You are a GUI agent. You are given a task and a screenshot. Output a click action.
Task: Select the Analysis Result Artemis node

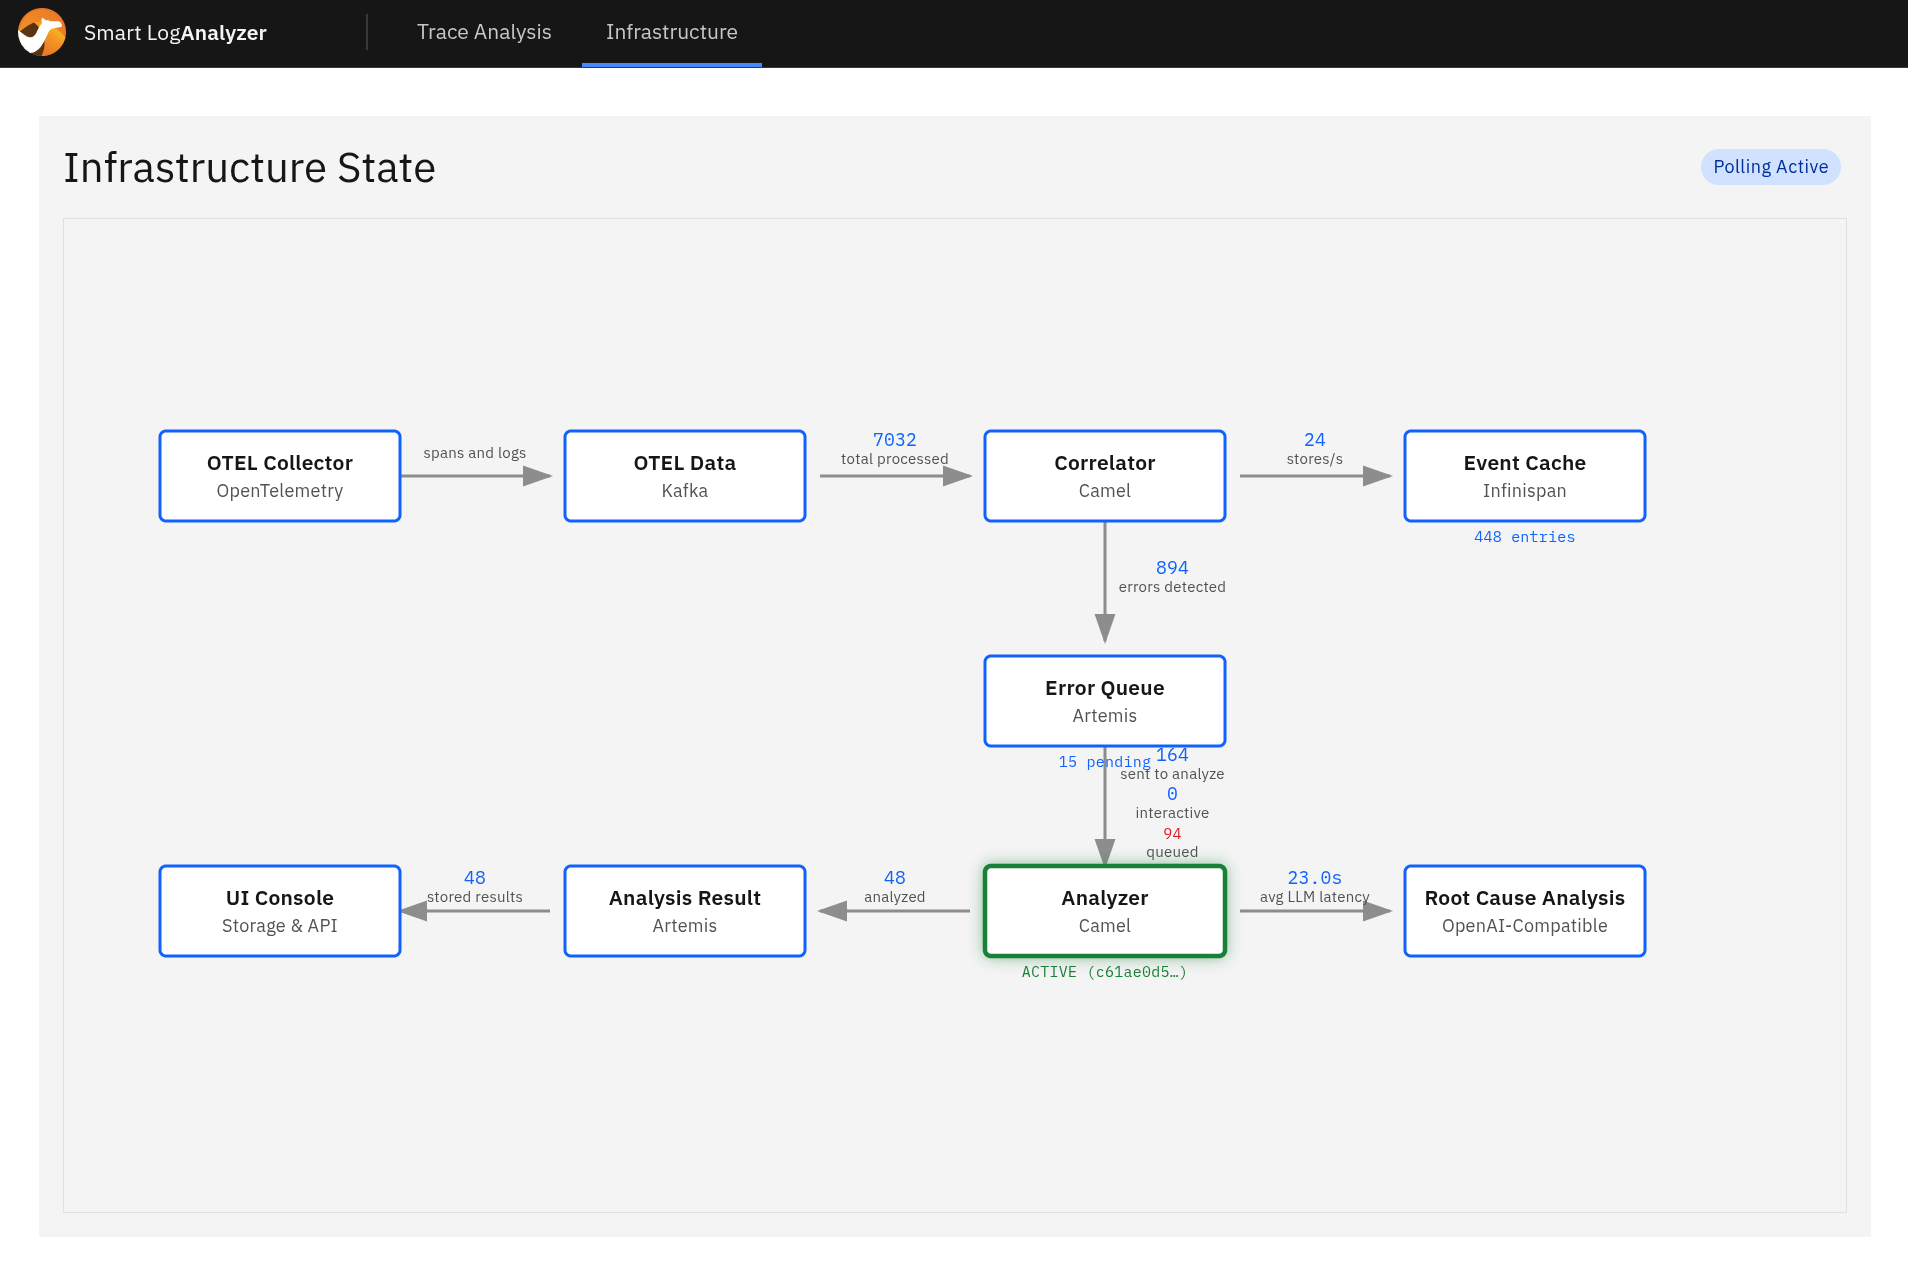point(685,911)
